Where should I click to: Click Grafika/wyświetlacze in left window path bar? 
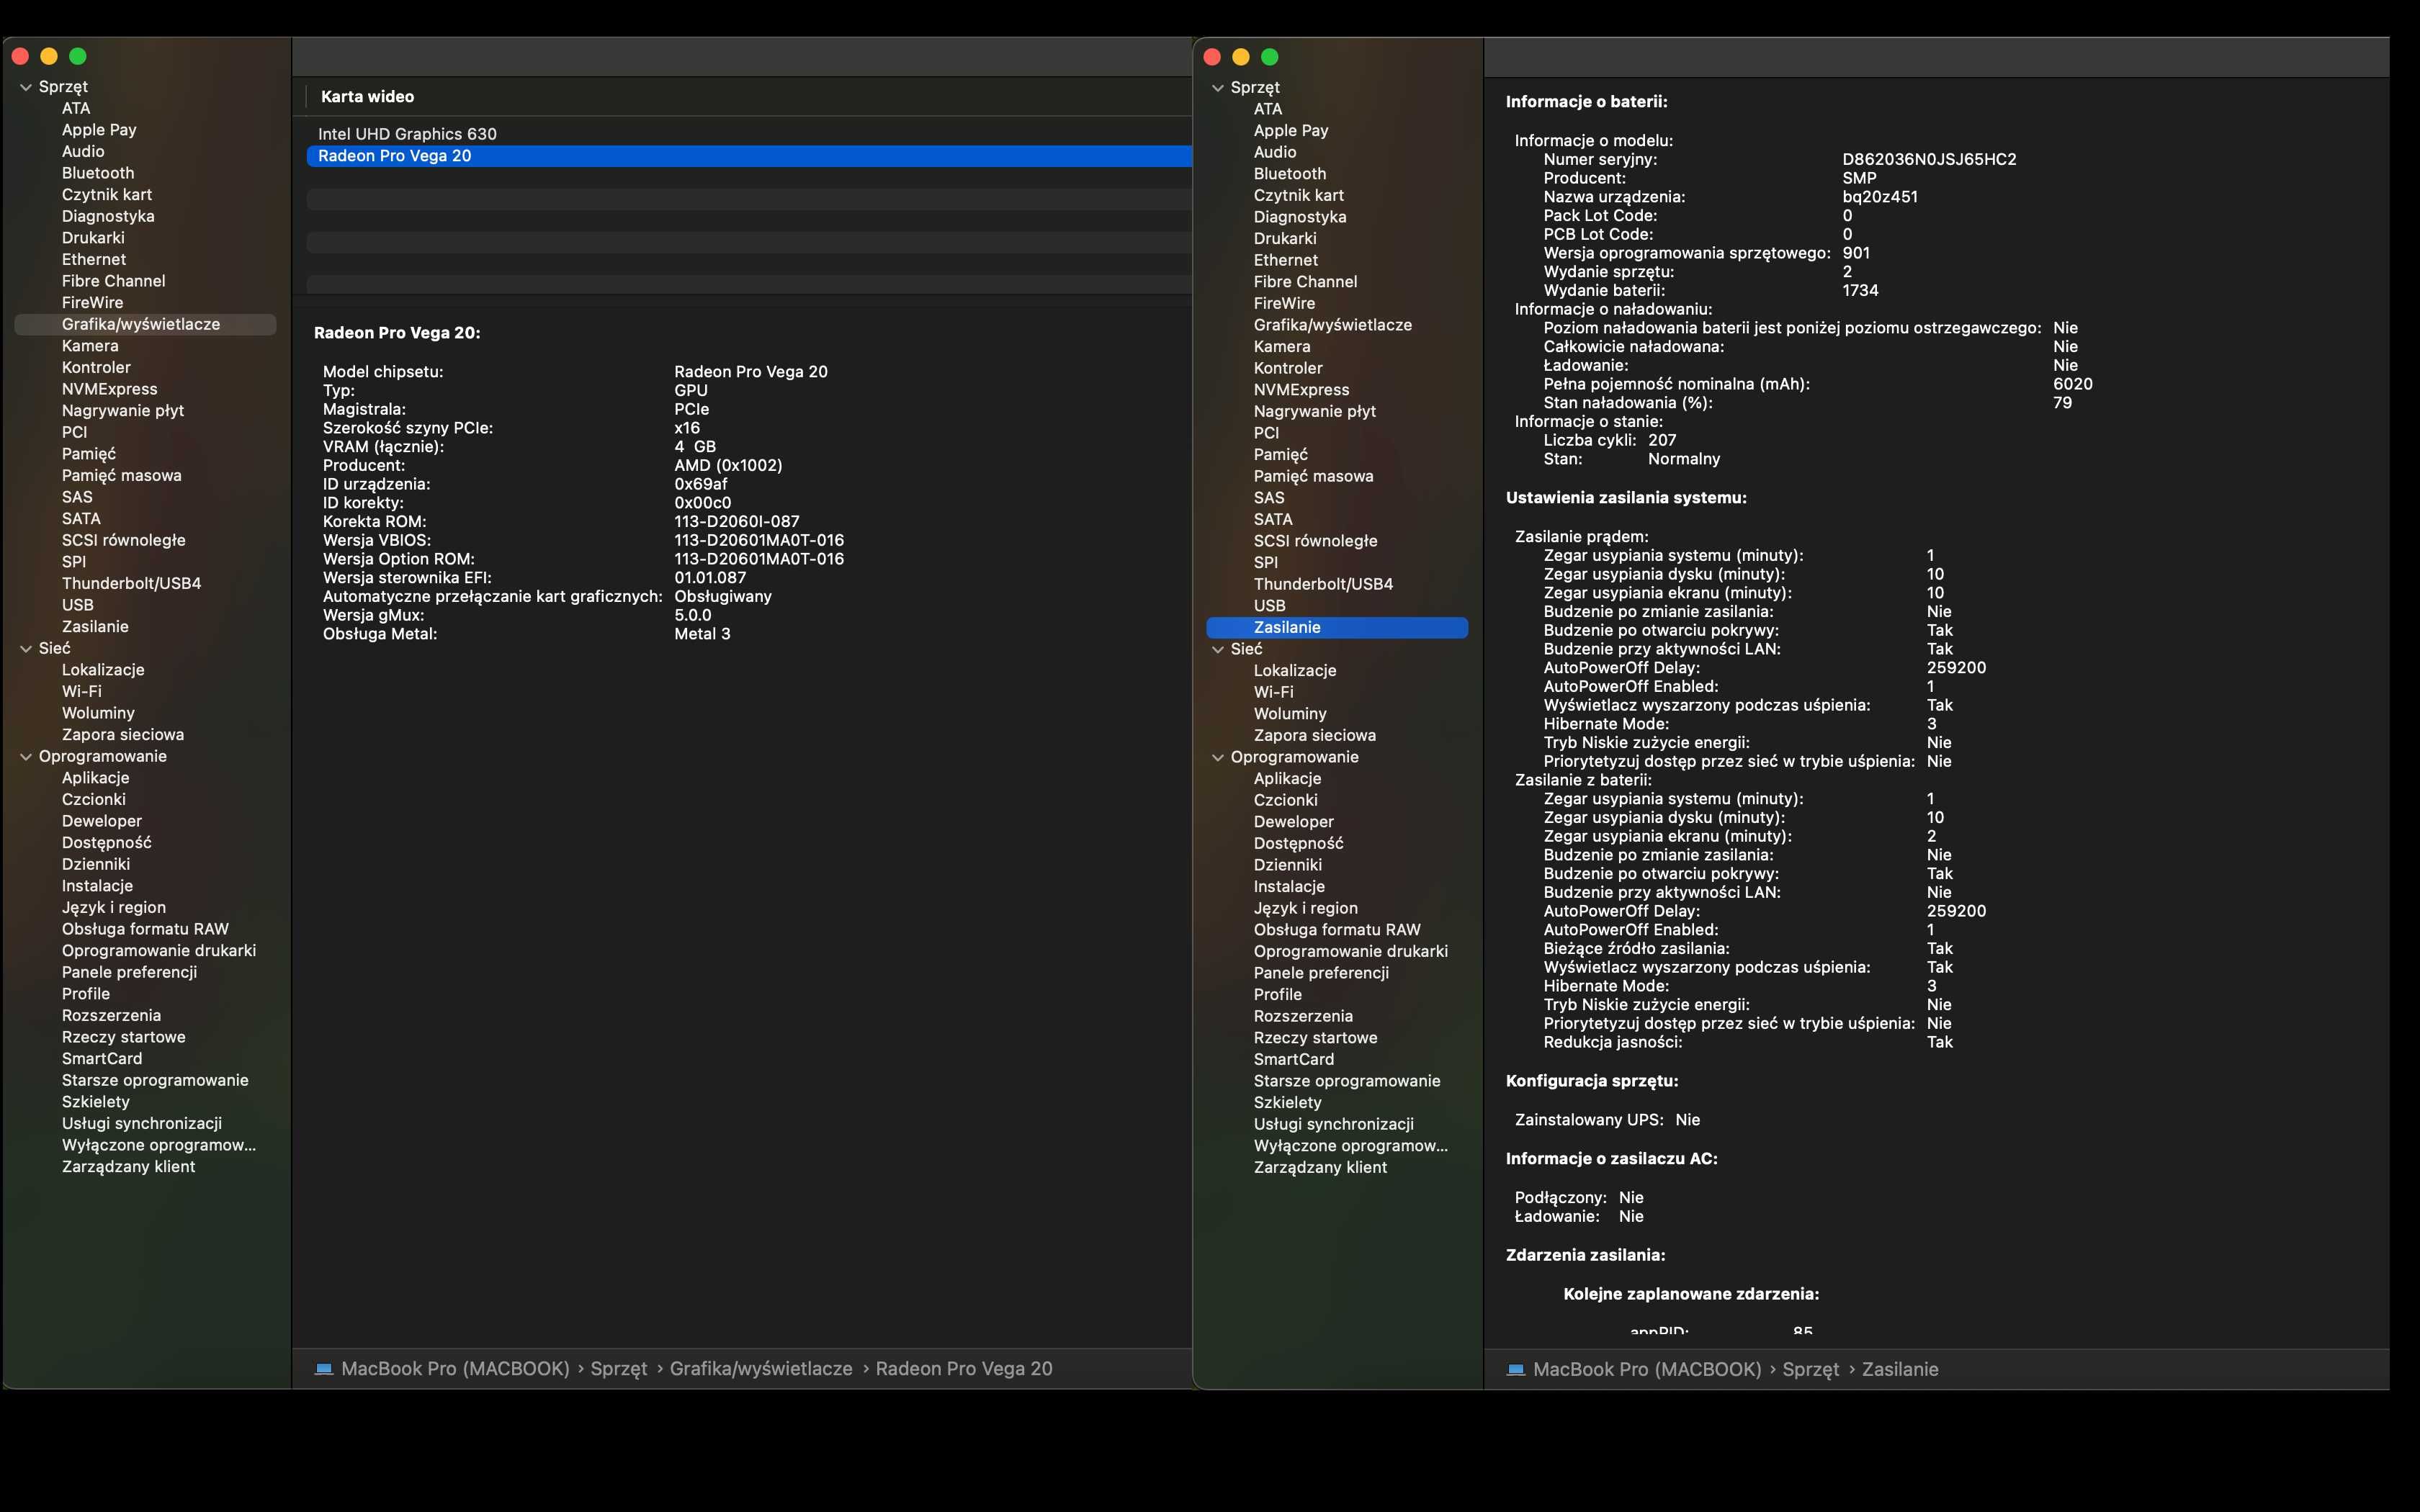click(761, 1369)
